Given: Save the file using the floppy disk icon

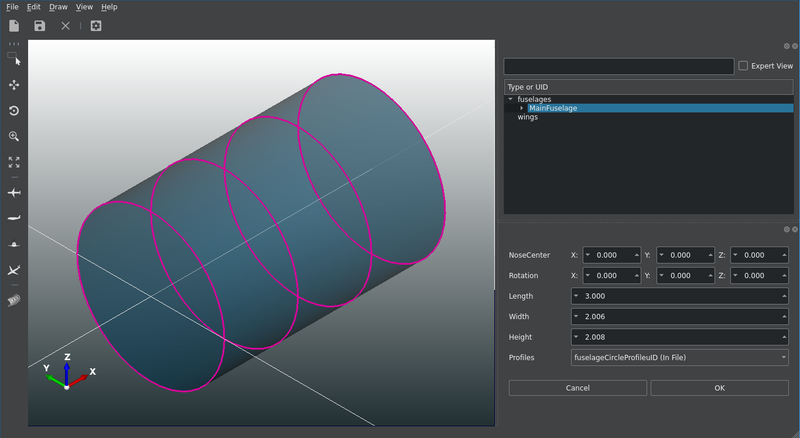Looking at the screenshot, I should (39, 26).
